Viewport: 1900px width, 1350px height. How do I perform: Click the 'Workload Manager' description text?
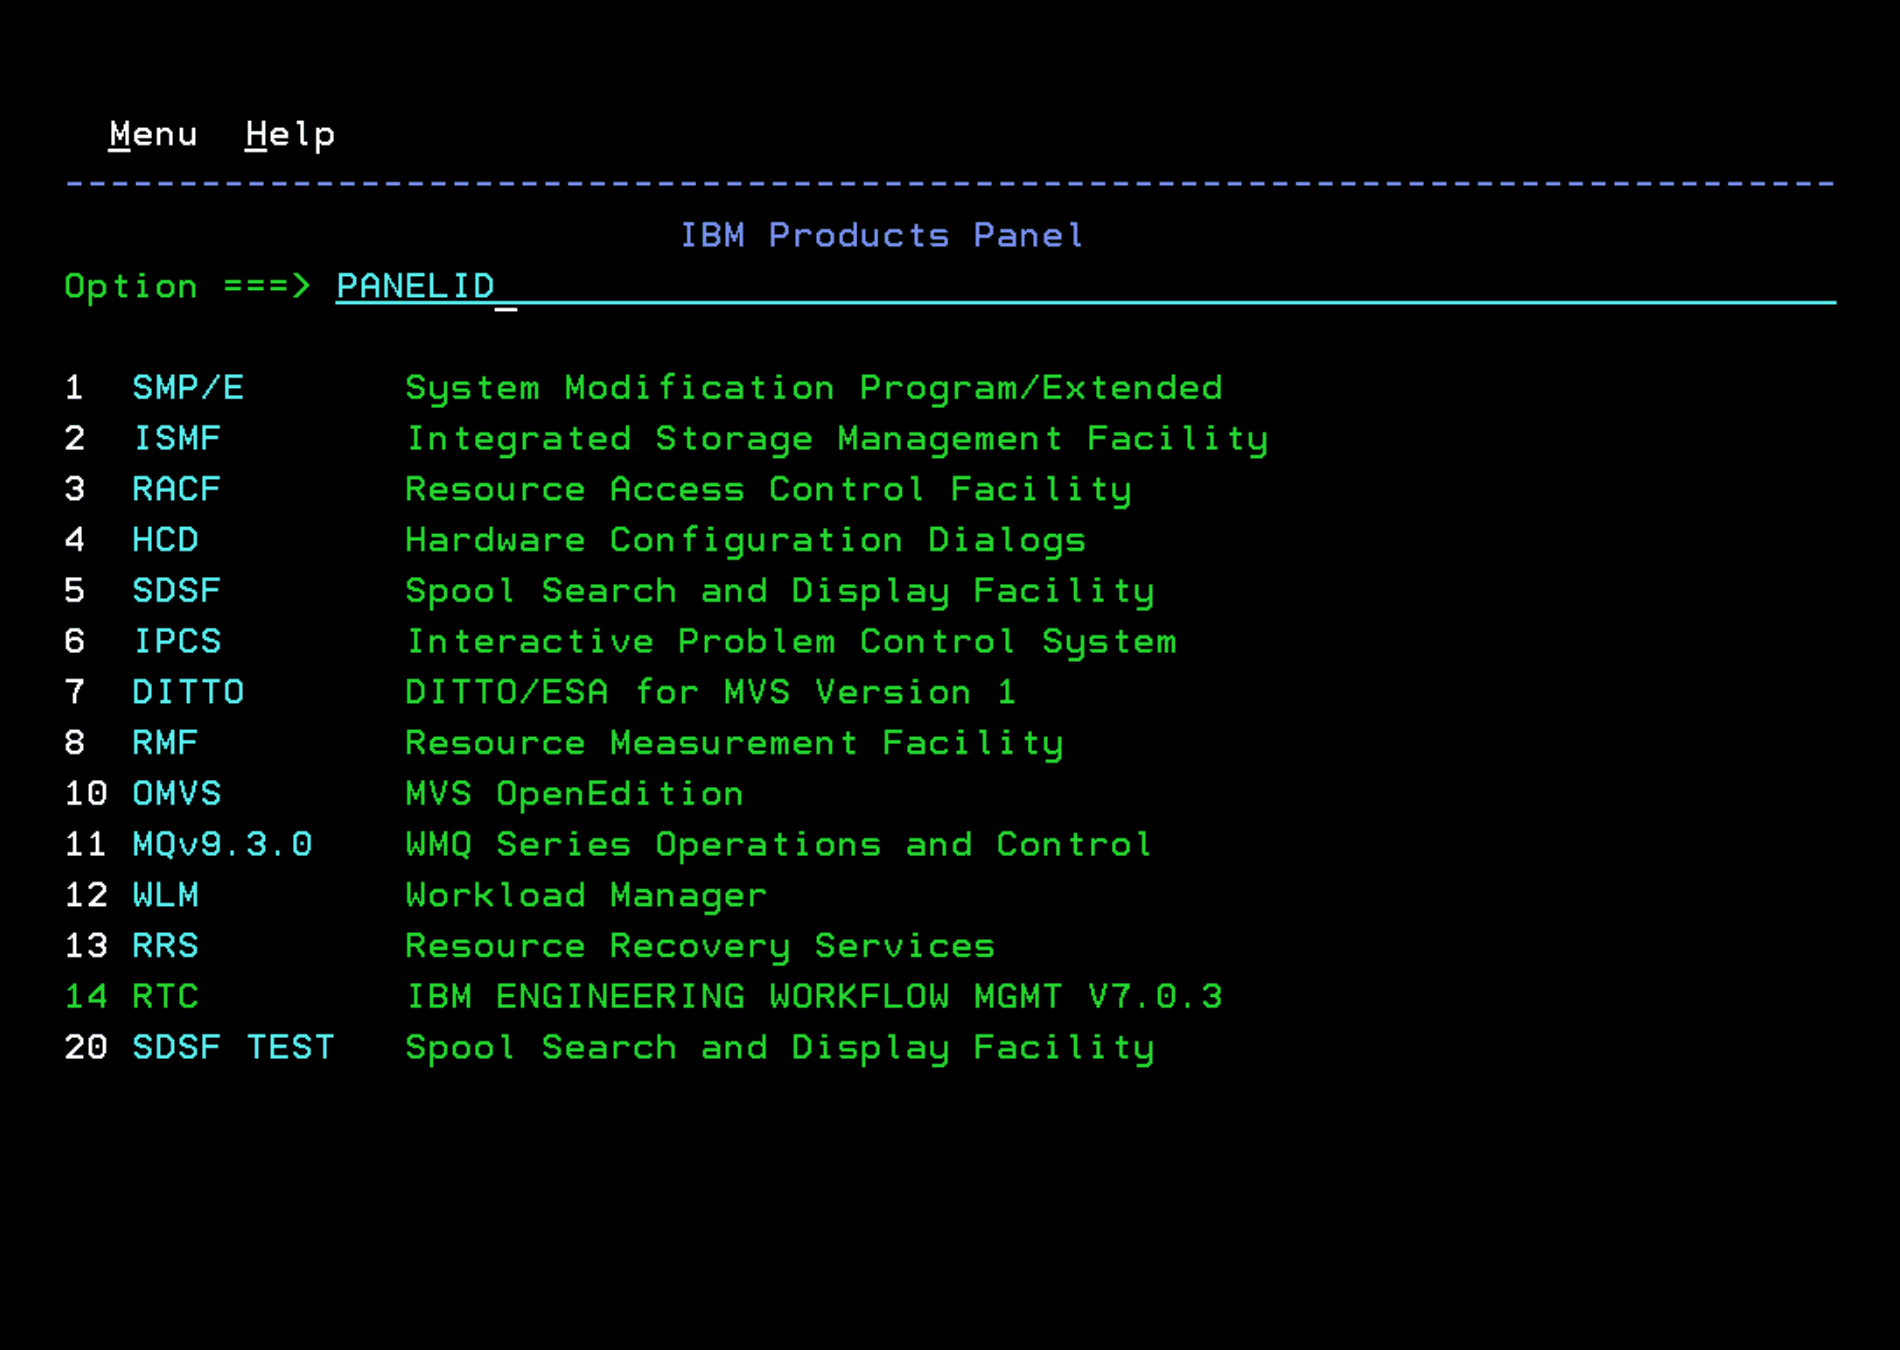586,895
